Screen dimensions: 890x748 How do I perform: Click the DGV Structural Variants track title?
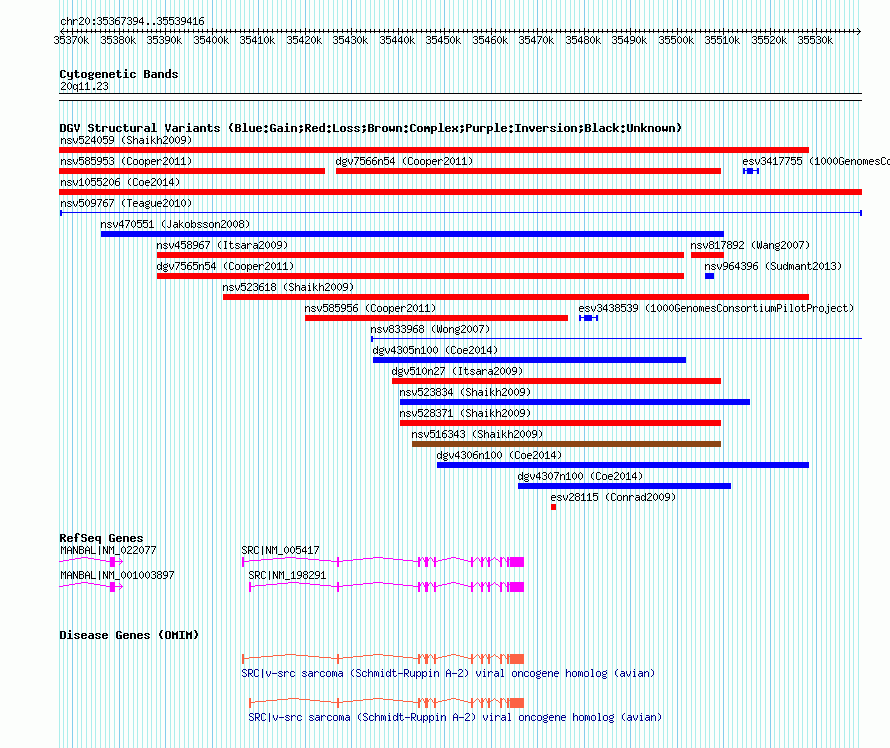(371, 128)
